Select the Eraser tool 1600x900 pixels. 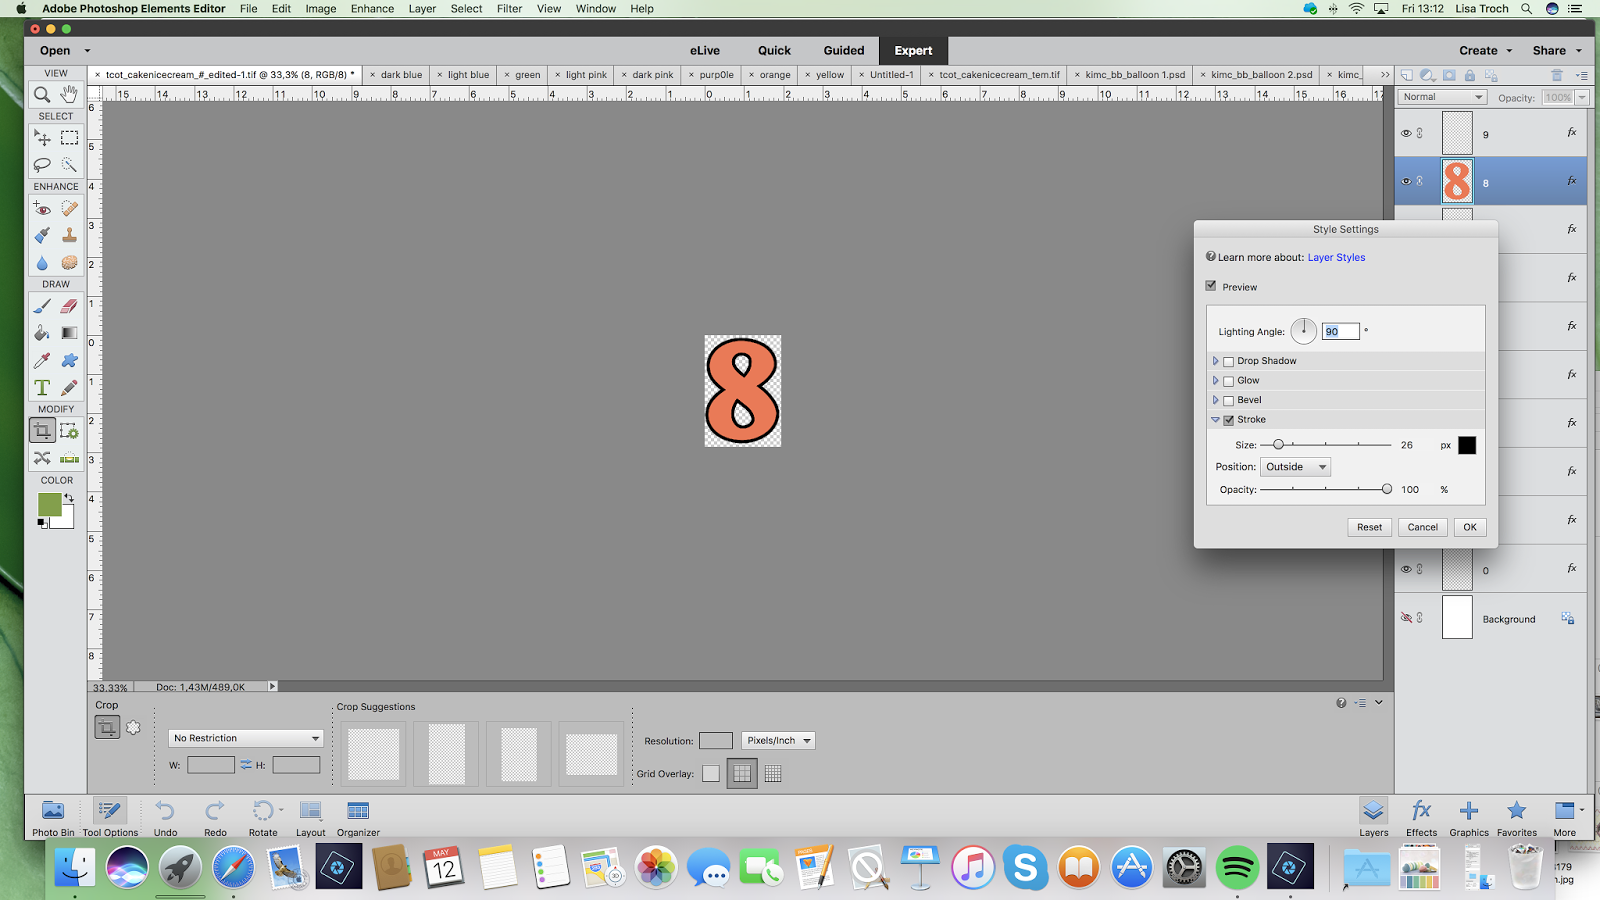pyautogui.click(x=69, y=306)
